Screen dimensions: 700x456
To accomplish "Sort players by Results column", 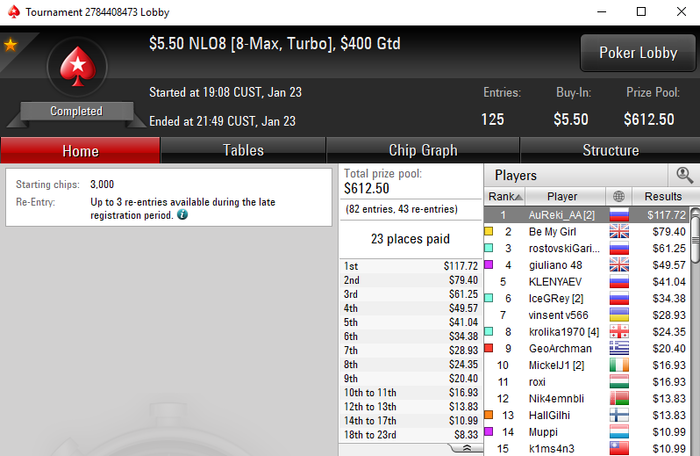I will pyautogui.click(x=662, y=196).
